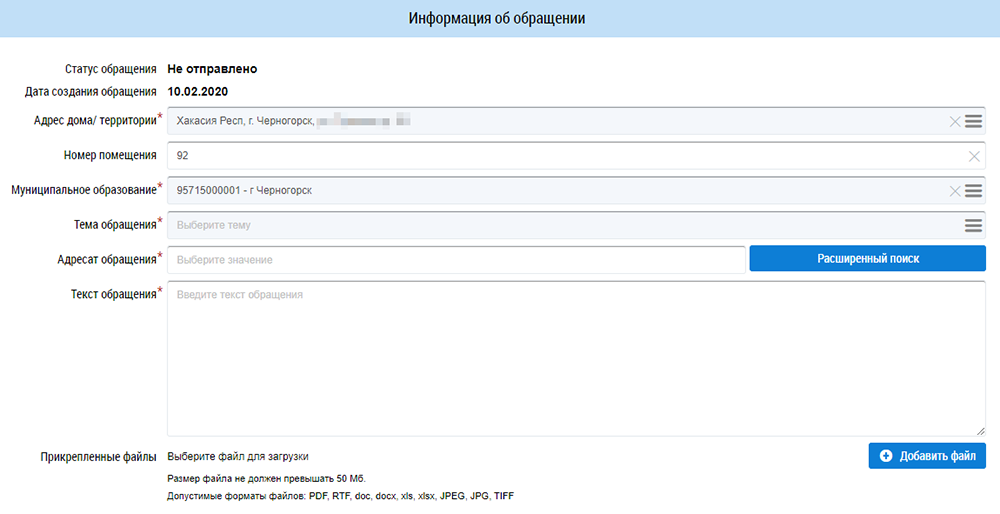The width and height of the screenshot is (1000, 514).
Task: Click 'Тема обращения' label
Action: (115, 224)
